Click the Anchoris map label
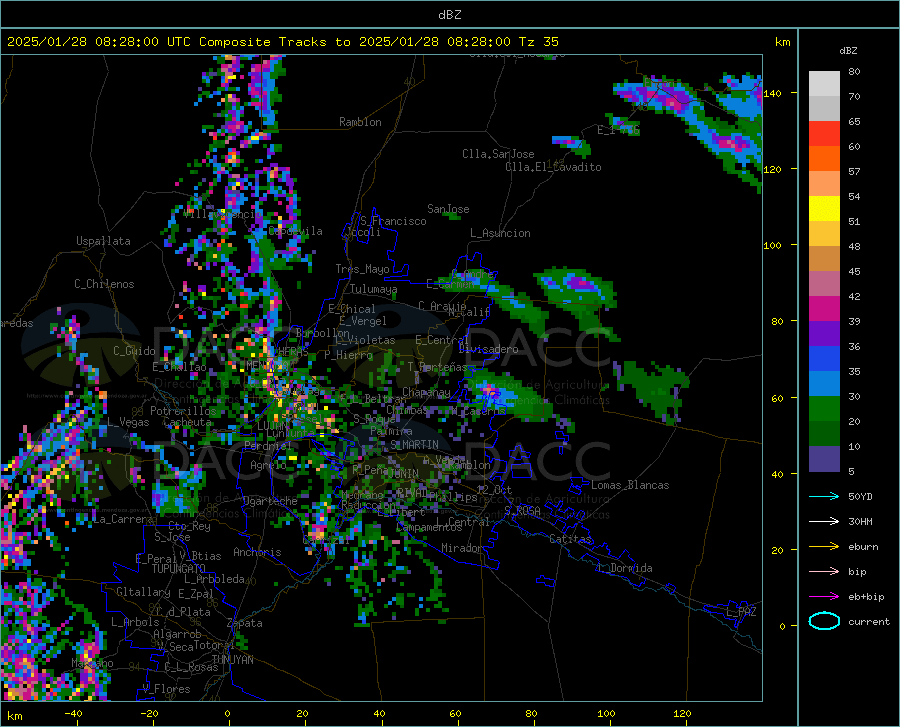 (x=257, y=553)
